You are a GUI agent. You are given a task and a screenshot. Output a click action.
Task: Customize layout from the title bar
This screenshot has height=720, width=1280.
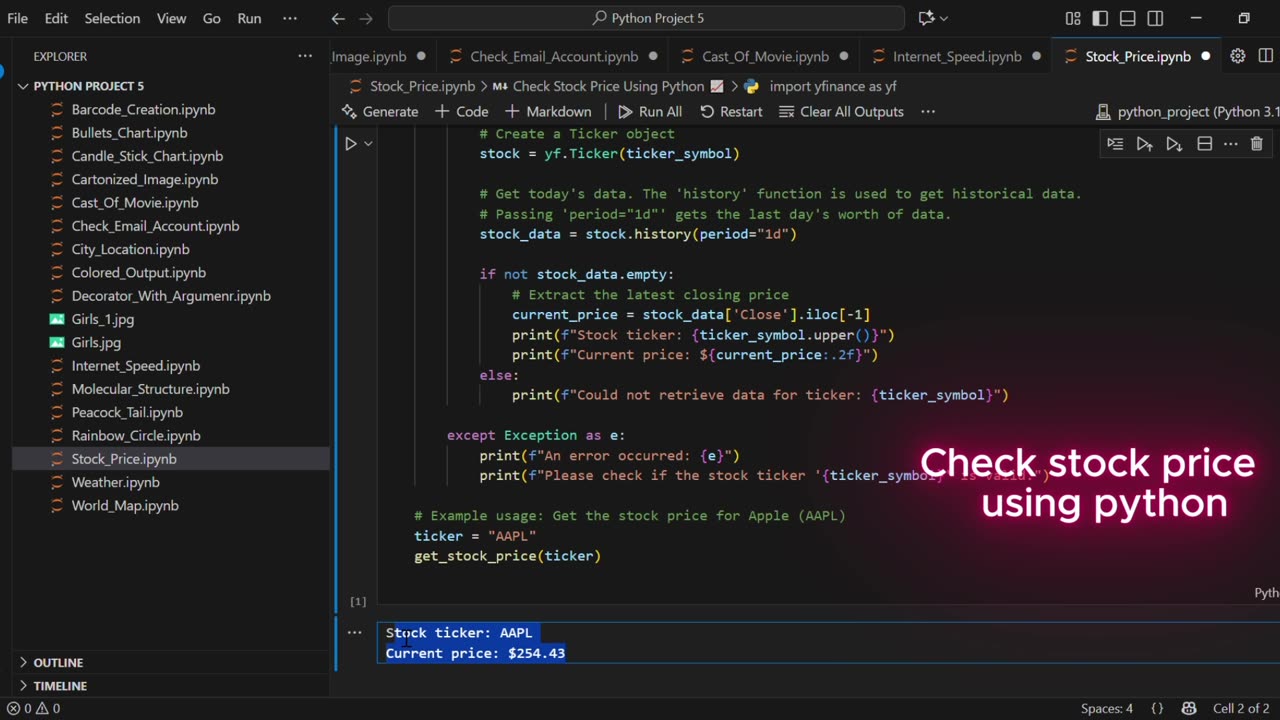[x=1073, y=18]
